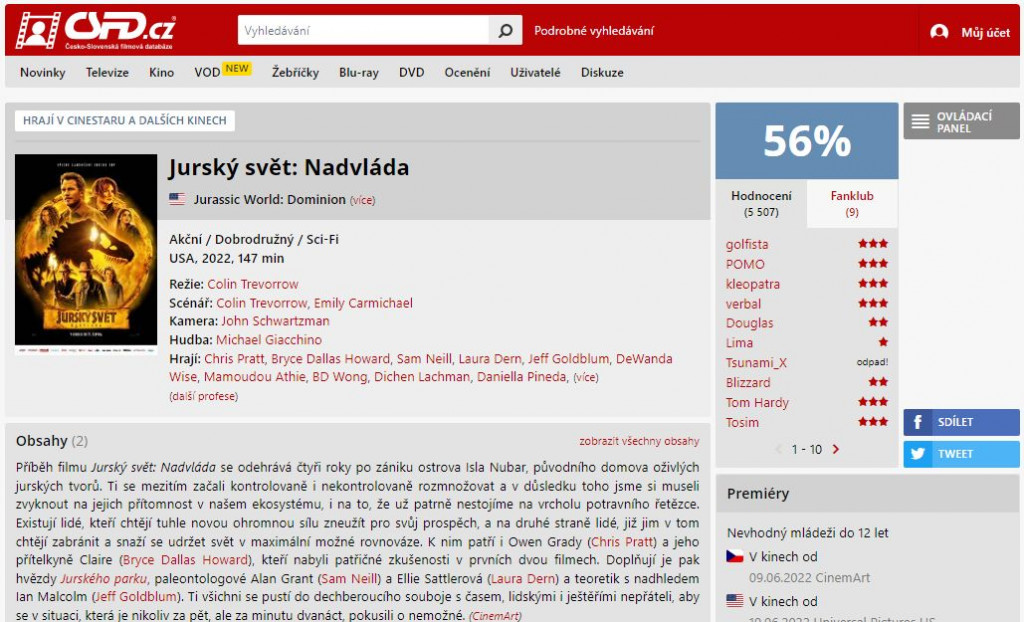The image size is (1024, 622).
Task: Open user Tsunami_X profile
Action: (x=756, y=363)
